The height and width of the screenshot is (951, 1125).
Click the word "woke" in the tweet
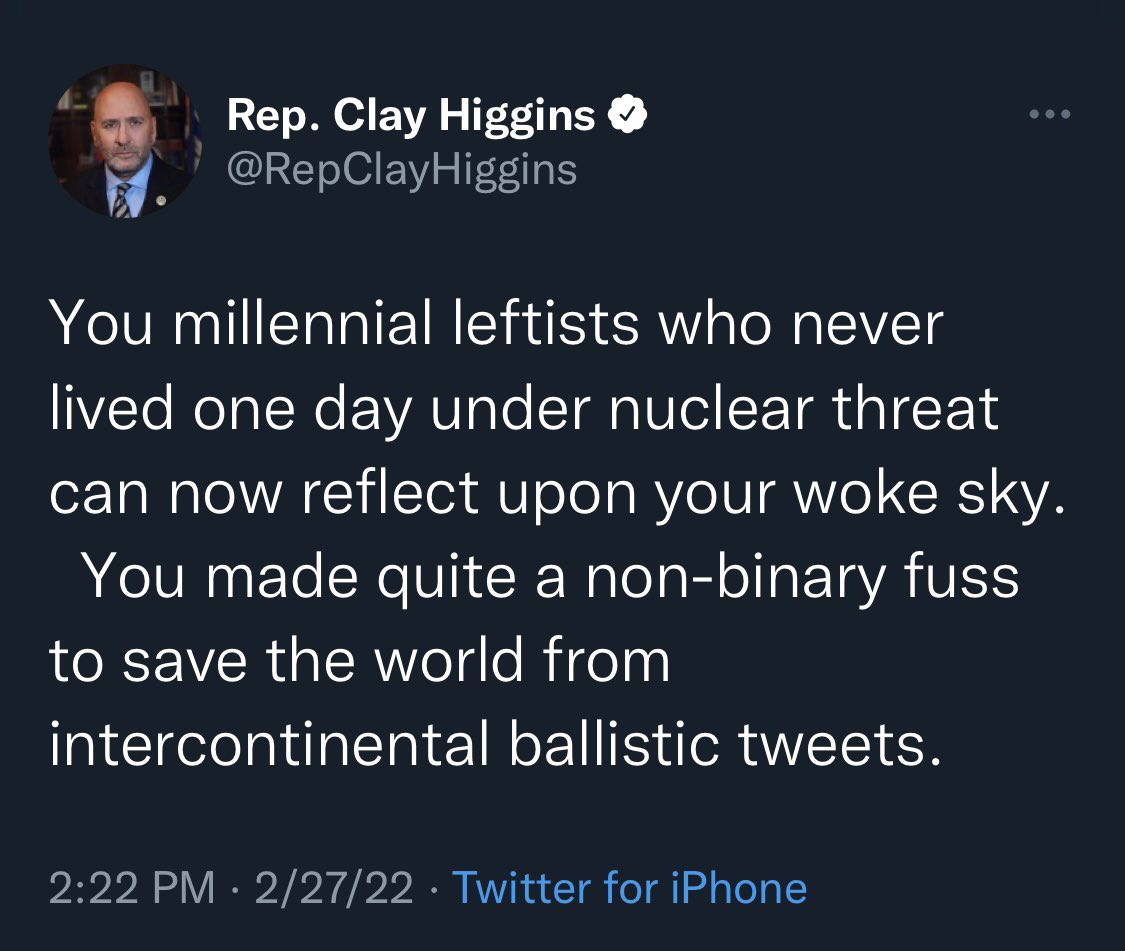[x=871, y=493]
